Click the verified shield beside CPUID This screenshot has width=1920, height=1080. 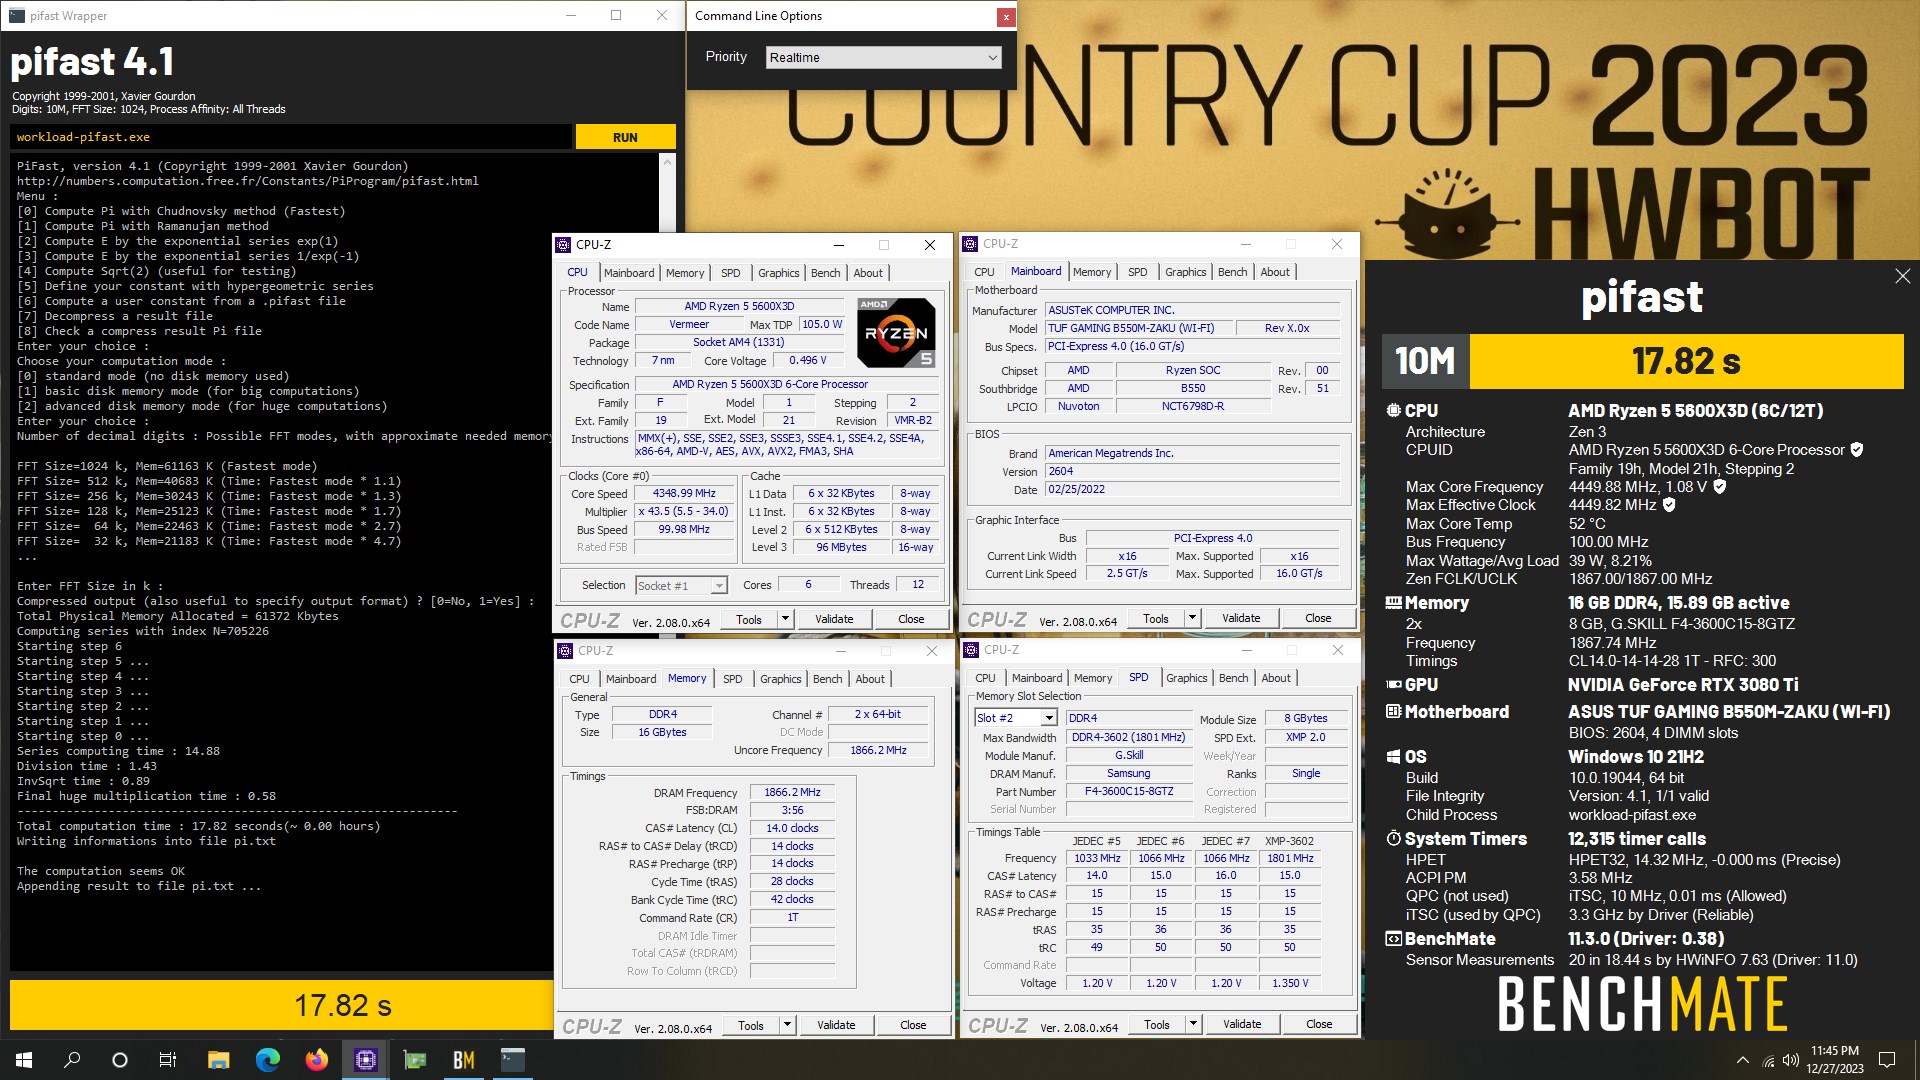click(1857, 450)
